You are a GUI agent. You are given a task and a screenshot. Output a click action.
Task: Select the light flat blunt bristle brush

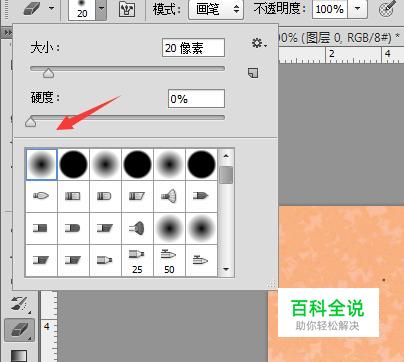click(x=73, y=196)
